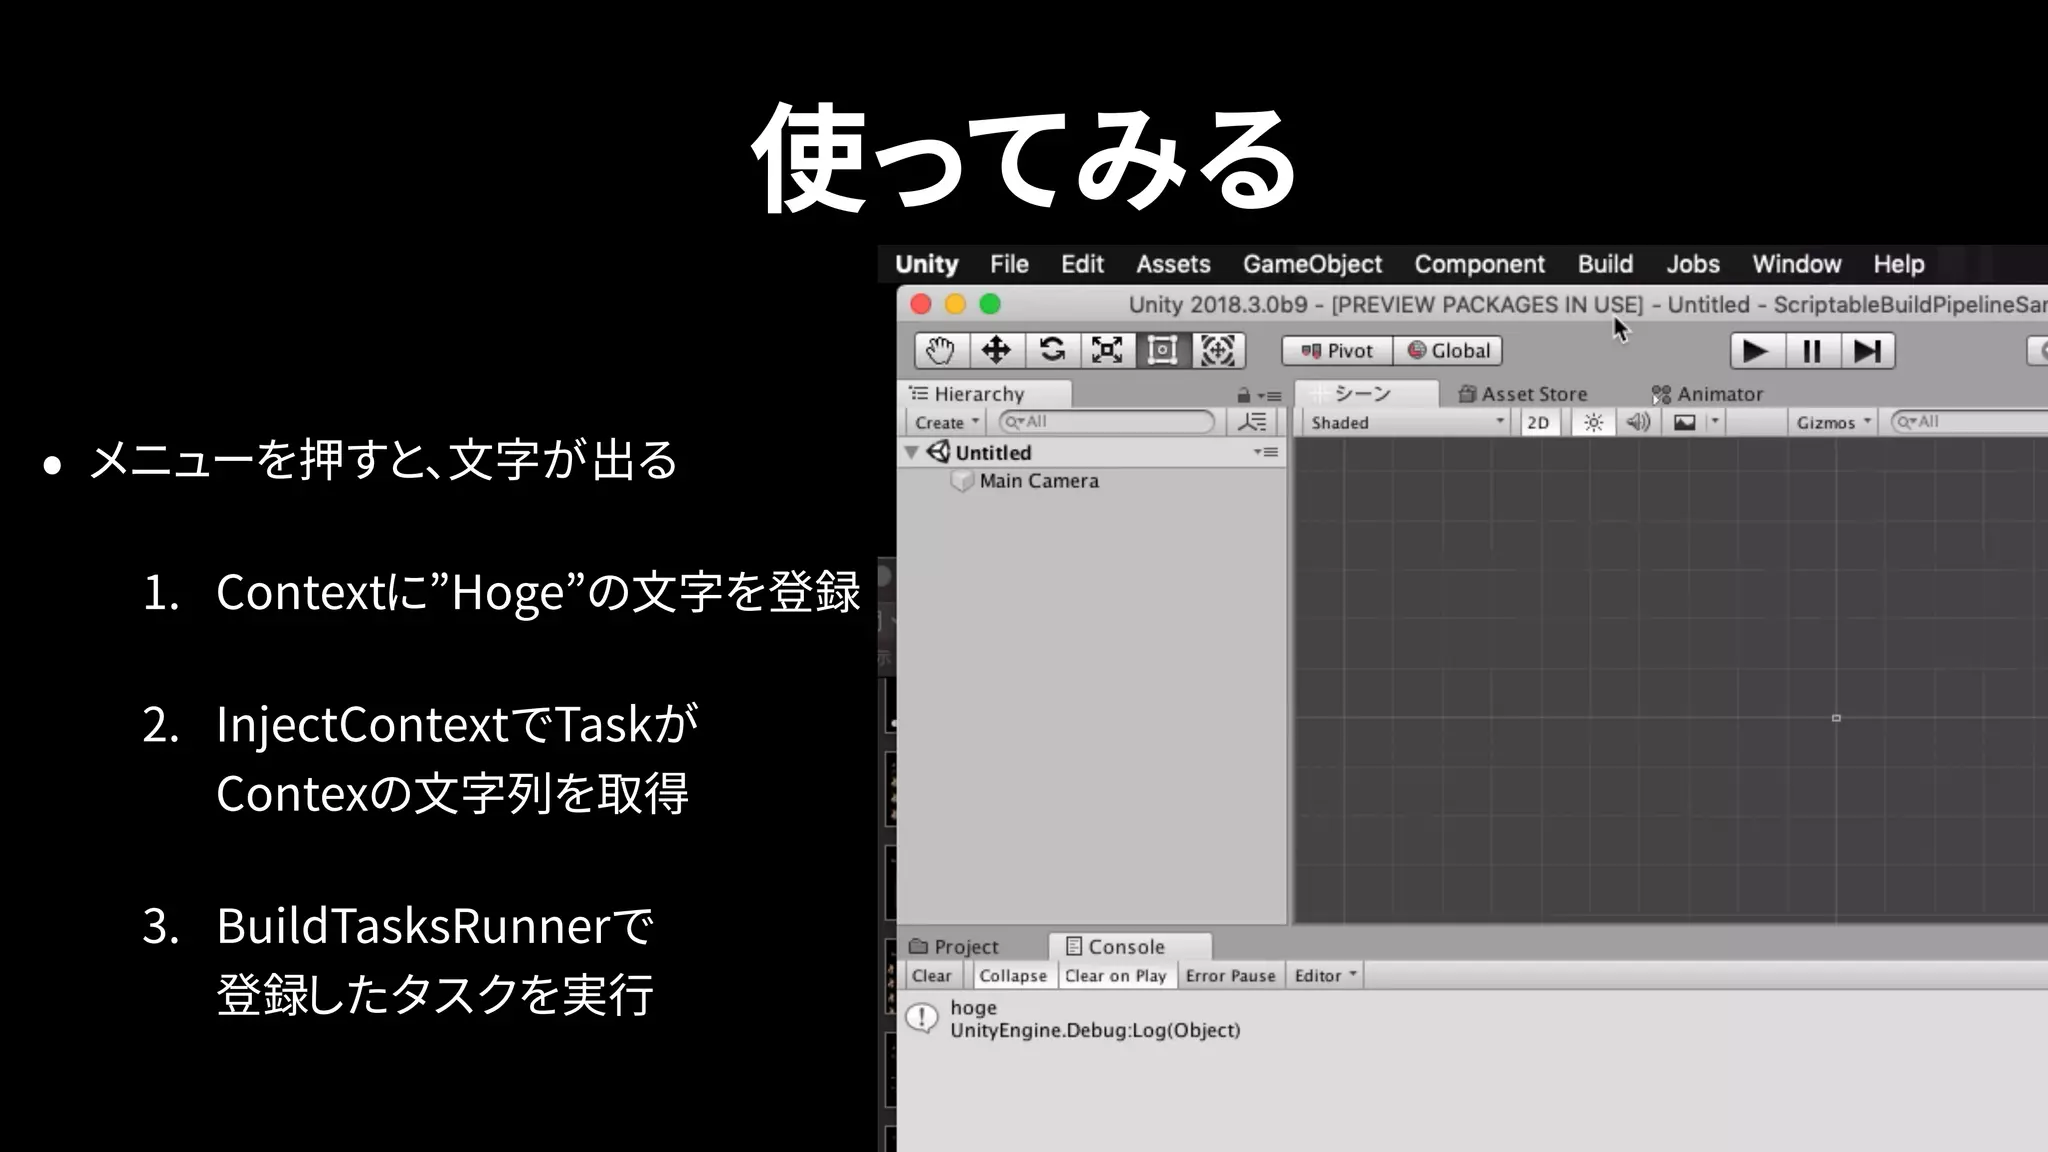This screenshot has width=2048, height=1152.
Task: Click the yellow minimize window button
Action: 955,304
